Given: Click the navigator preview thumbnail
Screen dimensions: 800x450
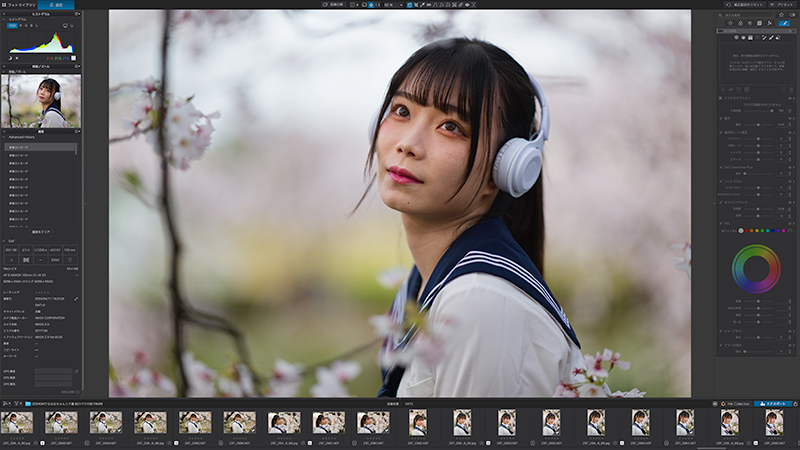Looking at the screenshot, I should click(x=41, y=101).
